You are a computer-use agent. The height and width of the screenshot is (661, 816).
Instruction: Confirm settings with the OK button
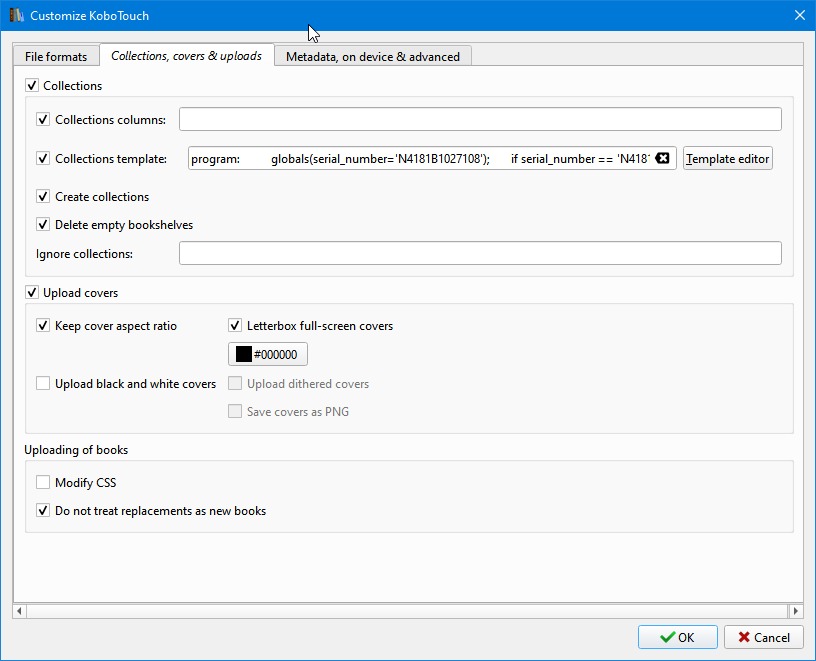click(x=678, y=637)
